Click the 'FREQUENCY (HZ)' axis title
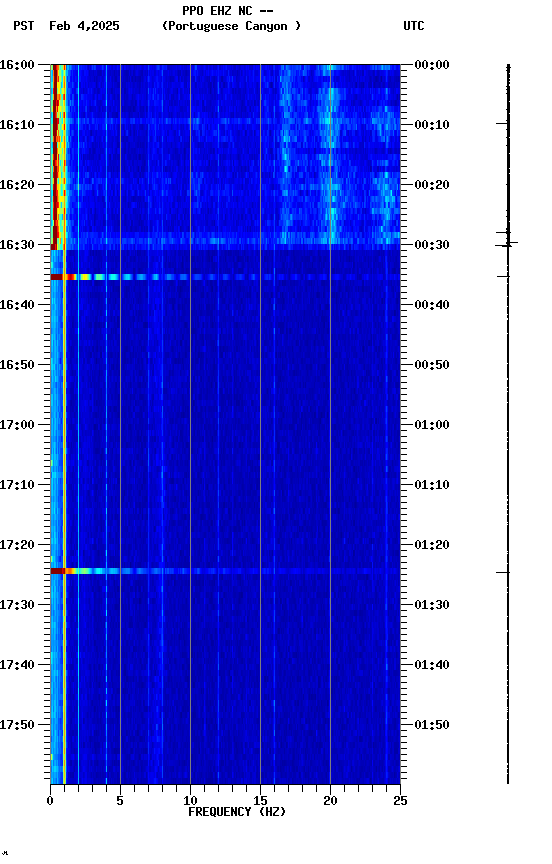Screen dimensions: 552x864 (237, 812)
